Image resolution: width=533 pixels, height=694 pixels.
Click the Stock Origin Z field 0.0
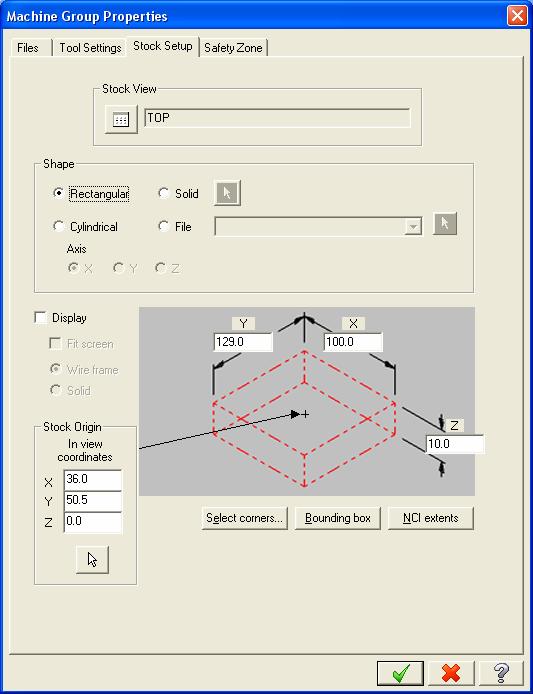click(x=93, y=522)
